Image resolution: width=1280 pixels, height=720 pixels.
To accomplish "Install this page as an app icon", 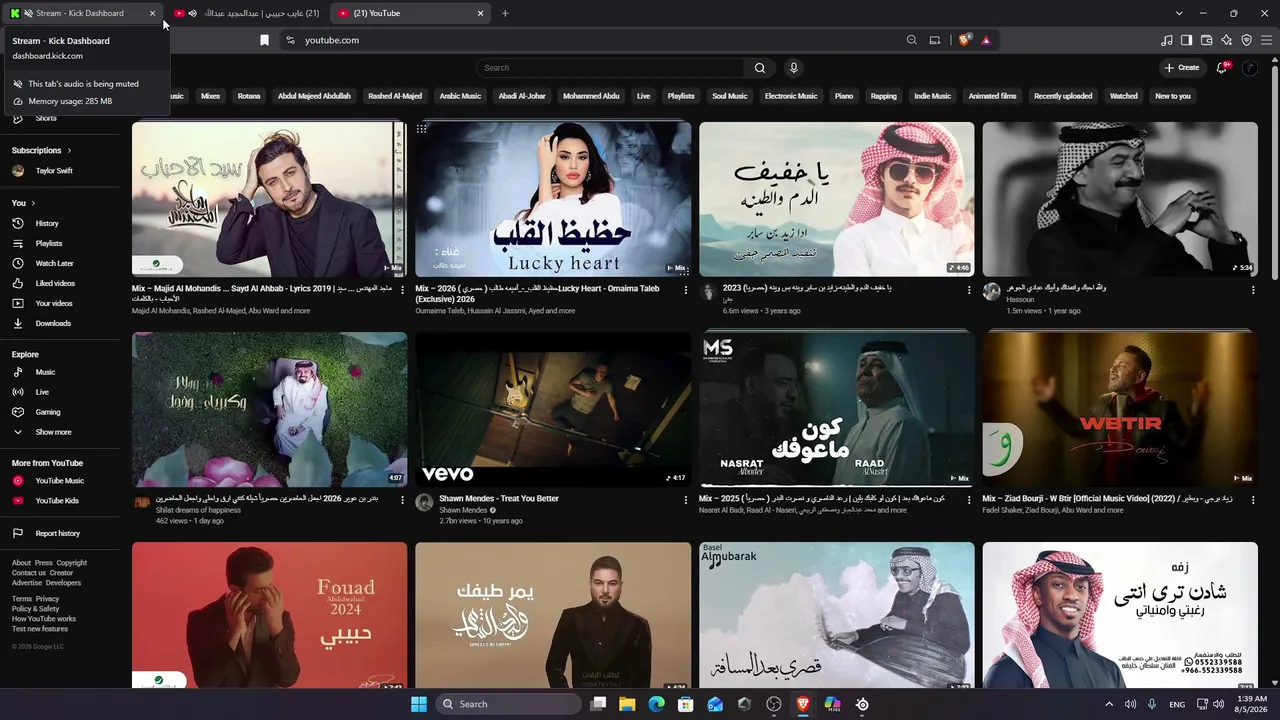I will 935,40.
